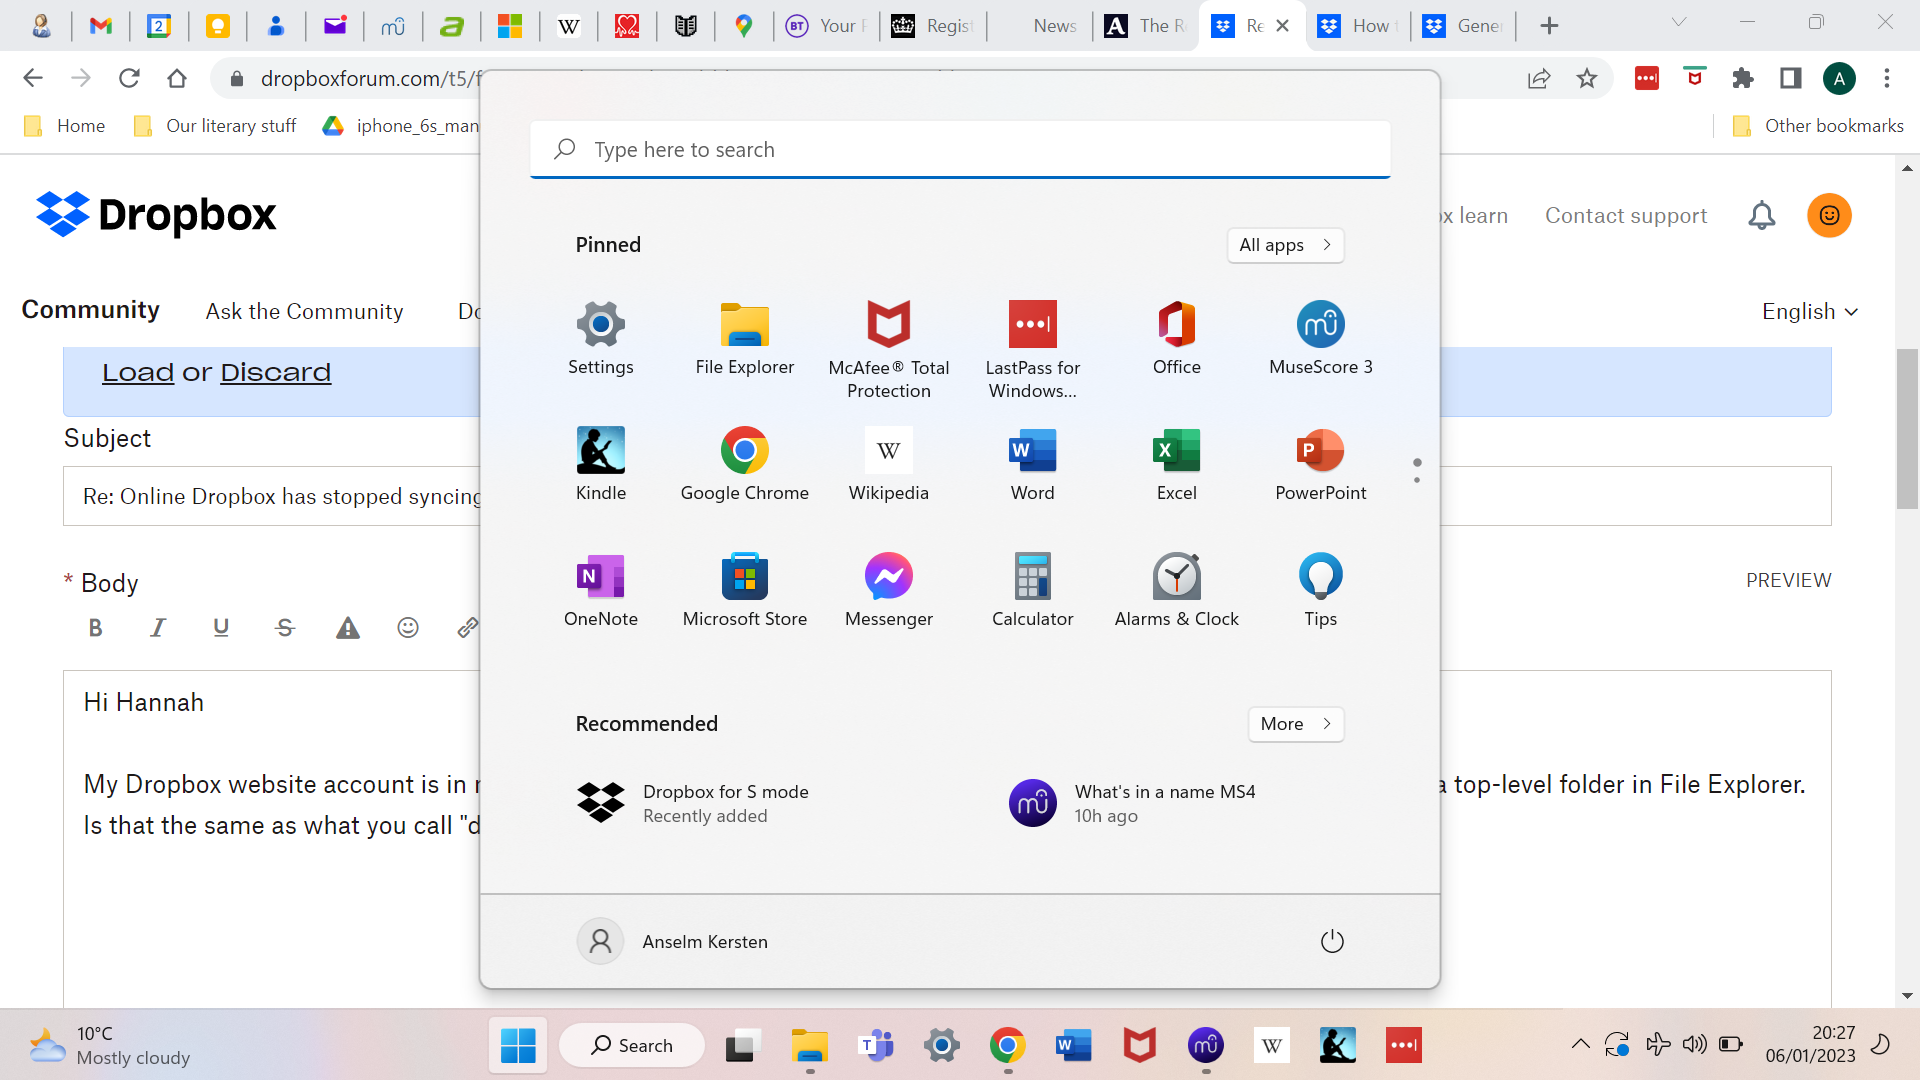1920x1080 pixels.
Task: Launch Kindle from the Start menu
Action: [x=601, y=464]
